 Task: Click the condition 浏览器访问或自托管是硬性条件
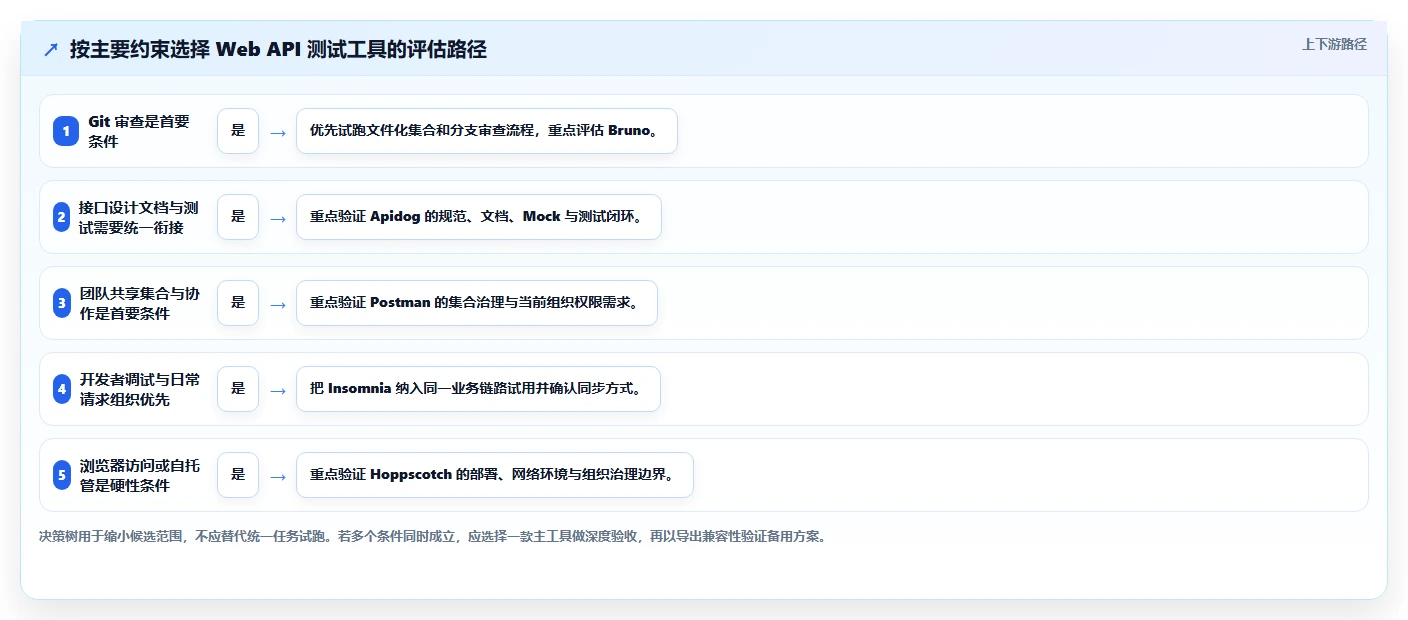(x=139, y=475)
